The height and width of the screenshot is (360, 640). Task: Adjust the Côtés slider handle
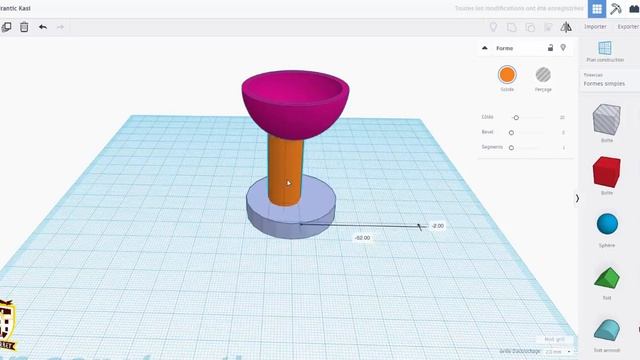(516, 118)
